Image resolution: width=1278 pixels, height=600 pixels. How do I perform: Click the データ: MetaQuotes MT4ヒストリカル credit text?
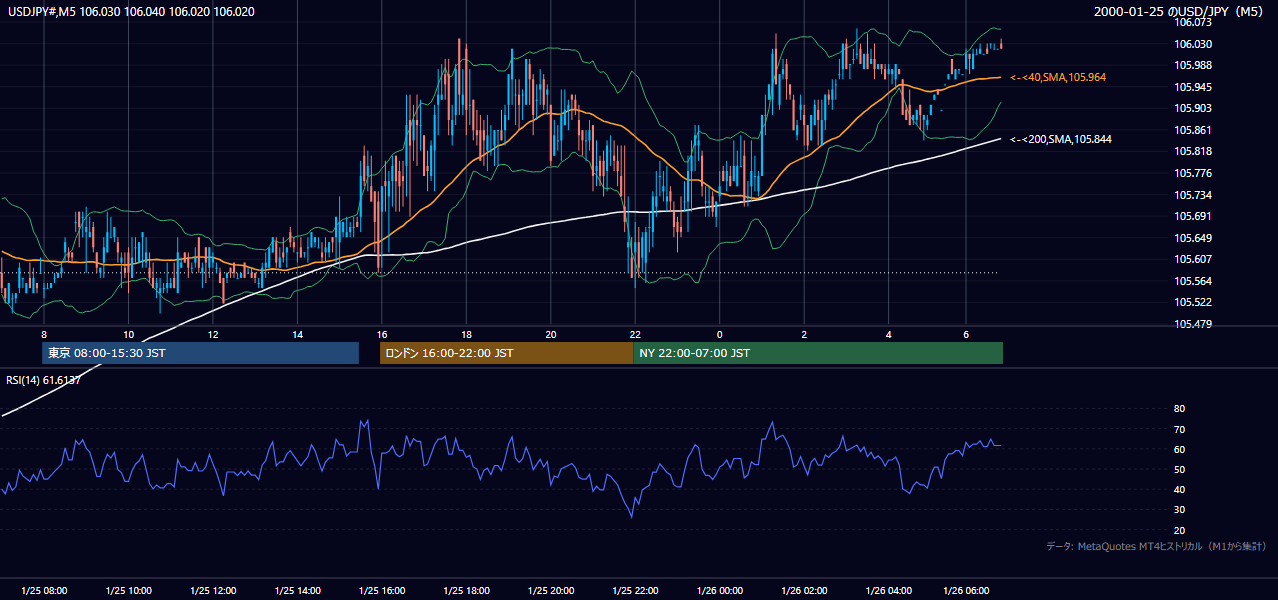coord(1157,546)
